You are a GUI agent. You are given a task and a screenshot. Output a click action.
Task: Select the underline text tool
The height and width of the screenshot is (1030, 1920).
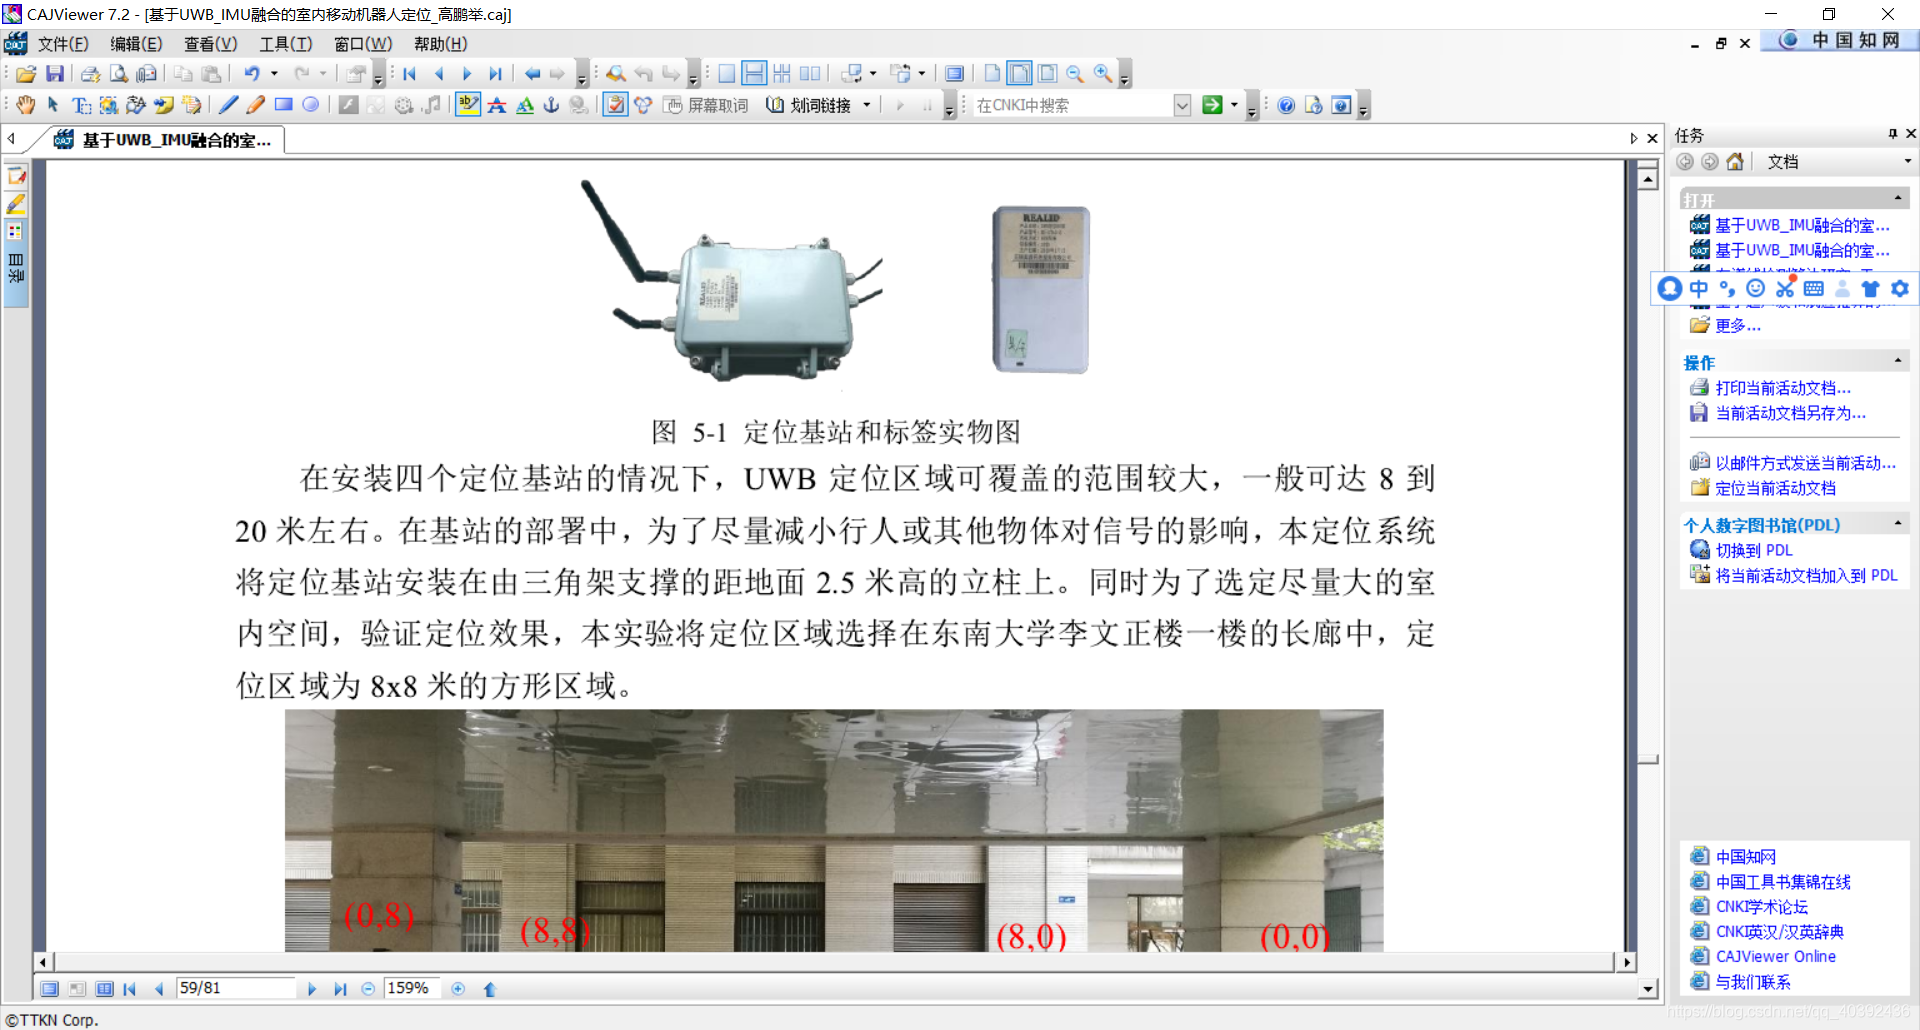[525, 105]
